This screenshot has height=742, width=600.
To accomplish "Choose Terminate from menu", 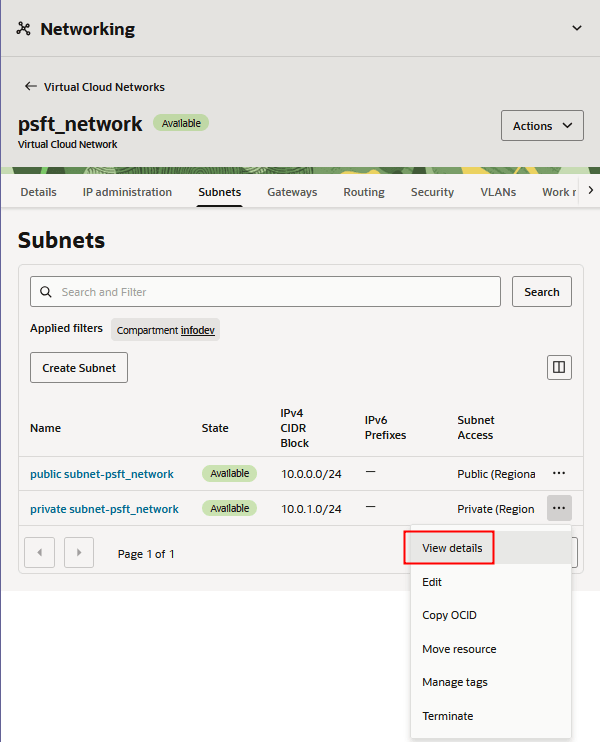I will (491, 716).
